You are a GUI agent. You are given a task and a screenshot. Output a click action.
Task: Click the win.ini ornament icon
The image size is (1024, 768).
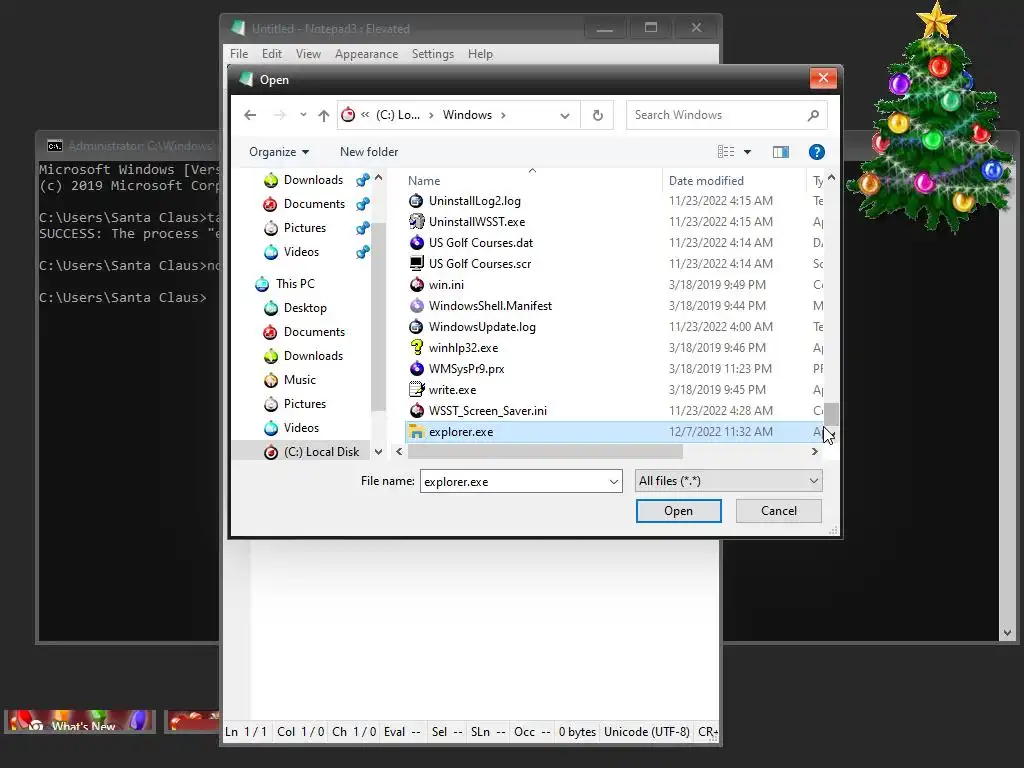coord(416,285)
